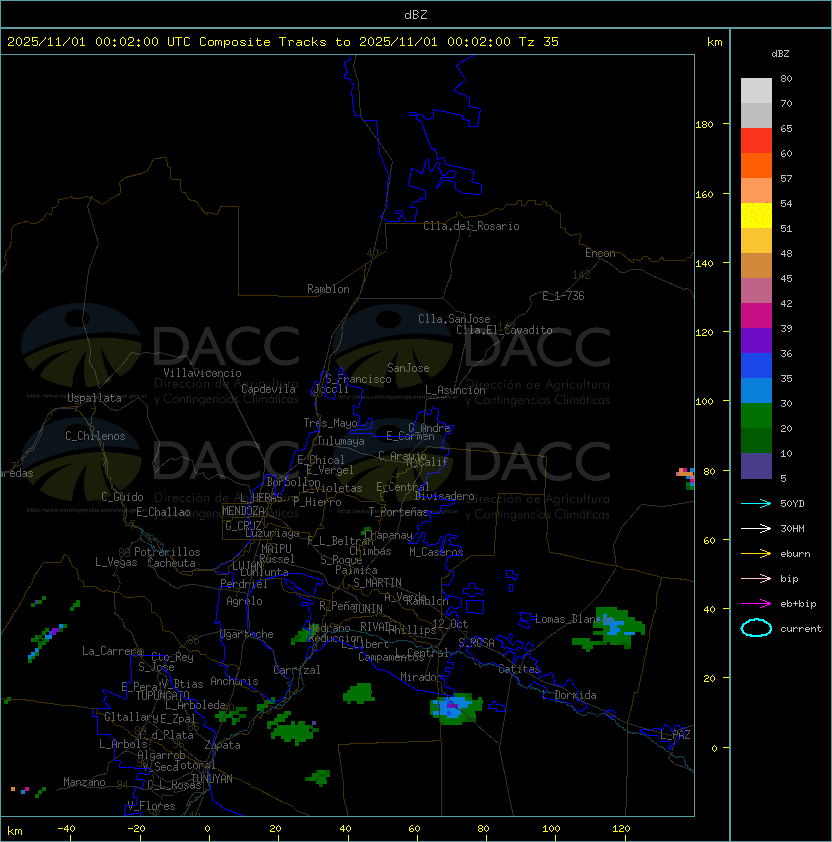Click the white 30HM arrow legend icon

click(756, 528)
